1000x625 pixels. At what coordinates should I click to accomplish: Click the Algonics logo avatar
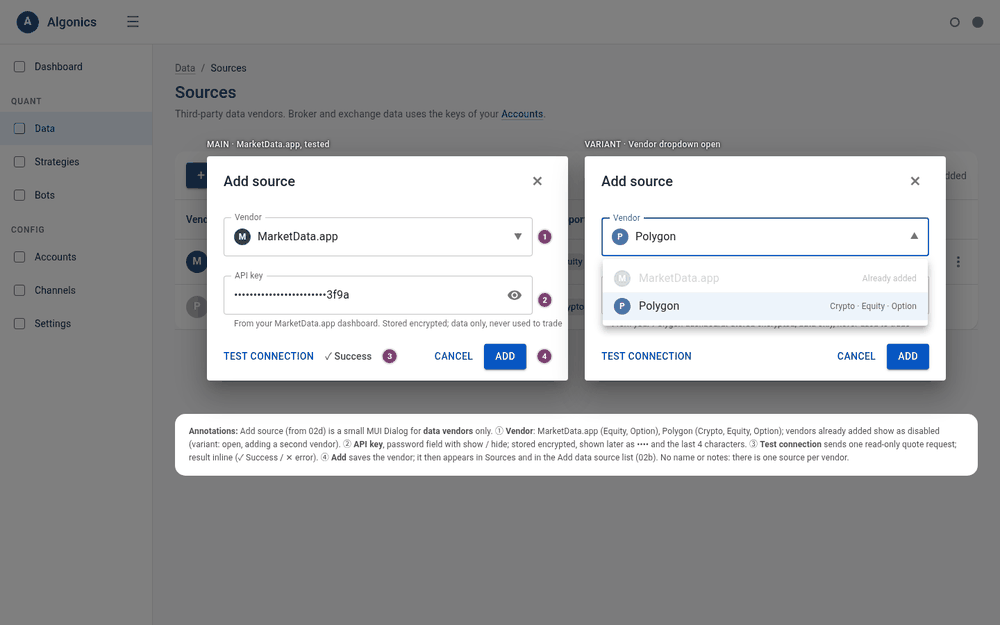[27, 22]
